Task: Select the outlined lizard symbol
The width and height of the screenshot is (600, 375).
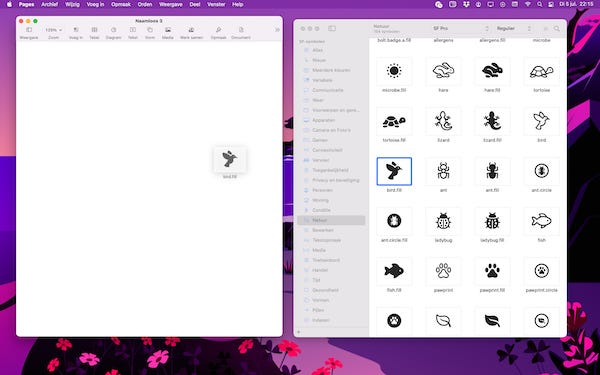Action: pyautogui.click(x=443, y=121)
